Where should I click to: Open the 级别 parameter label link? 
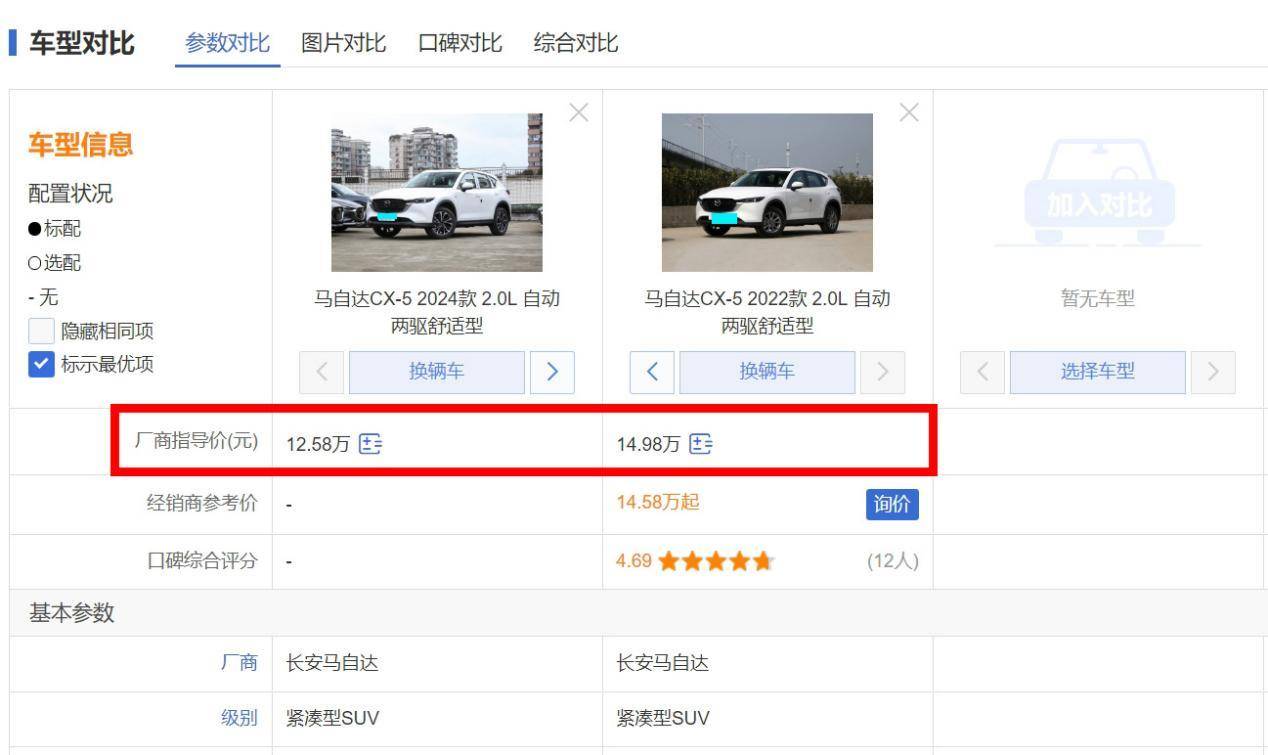pyautogui.click(x=238, y=718)
